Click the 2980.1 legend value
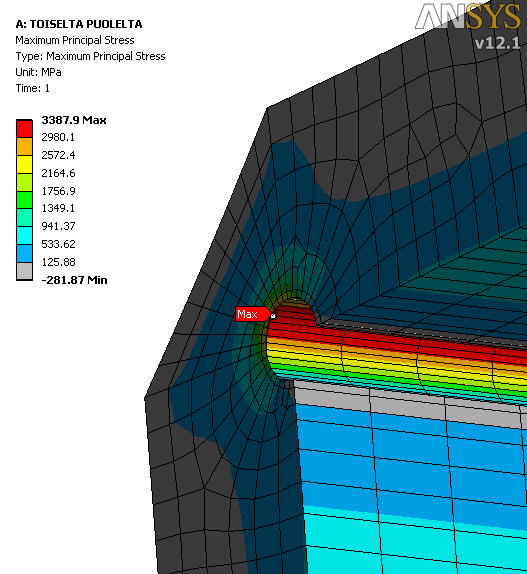527x574 pixels. 58,137
